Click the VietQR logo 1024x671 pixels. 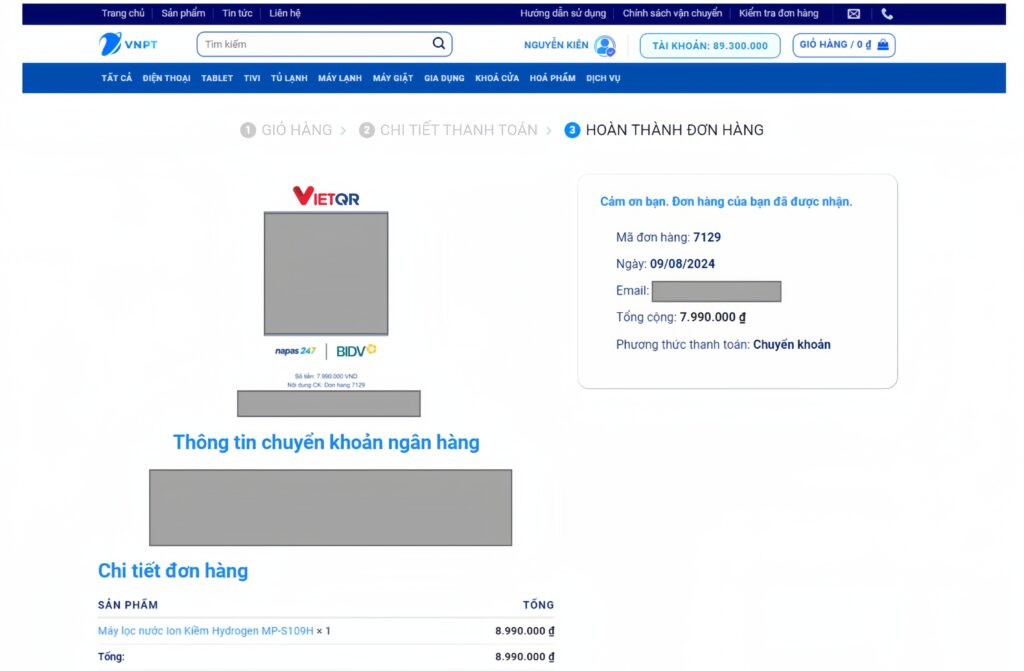point(326,197)
